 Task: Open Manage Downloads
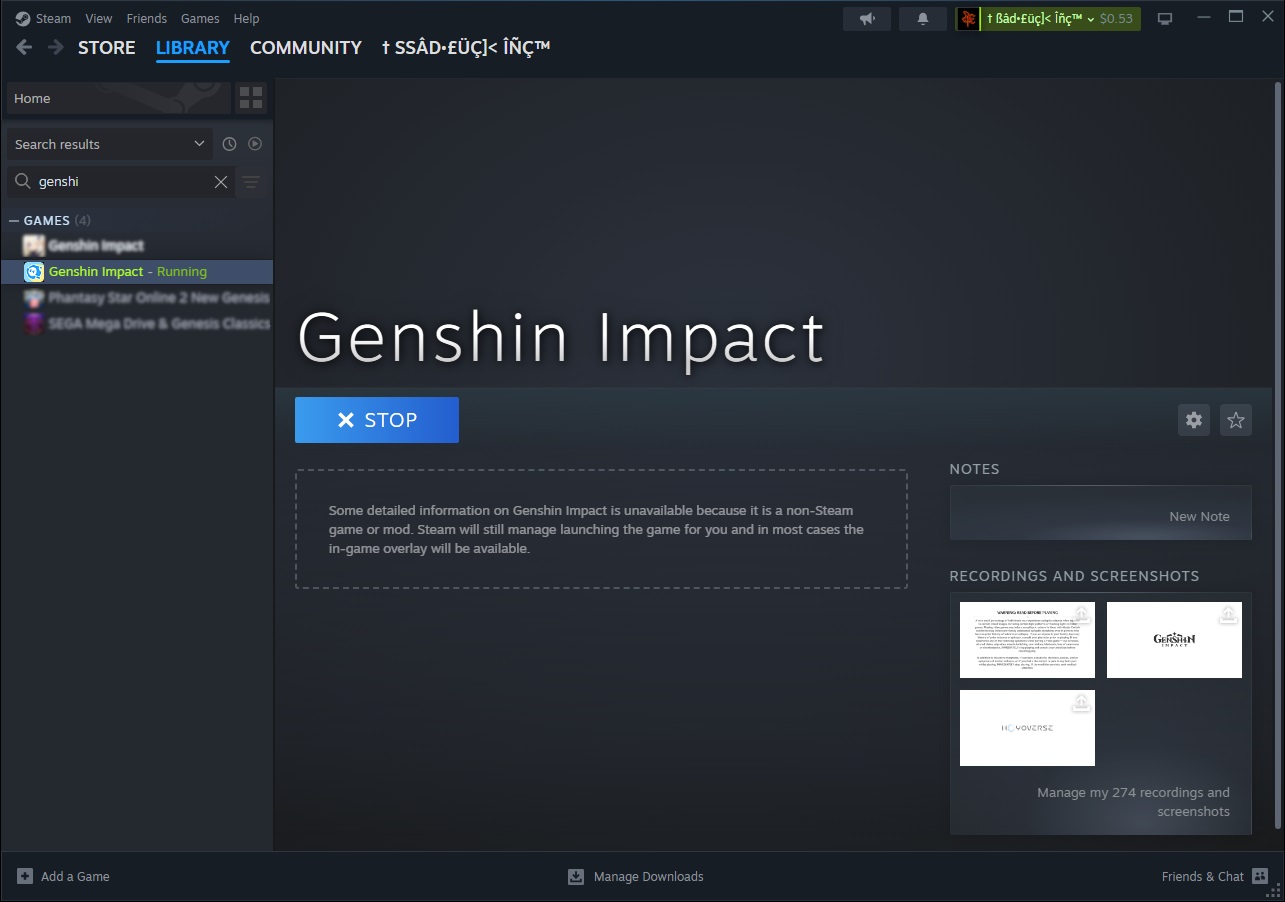[x=636, y=877]
